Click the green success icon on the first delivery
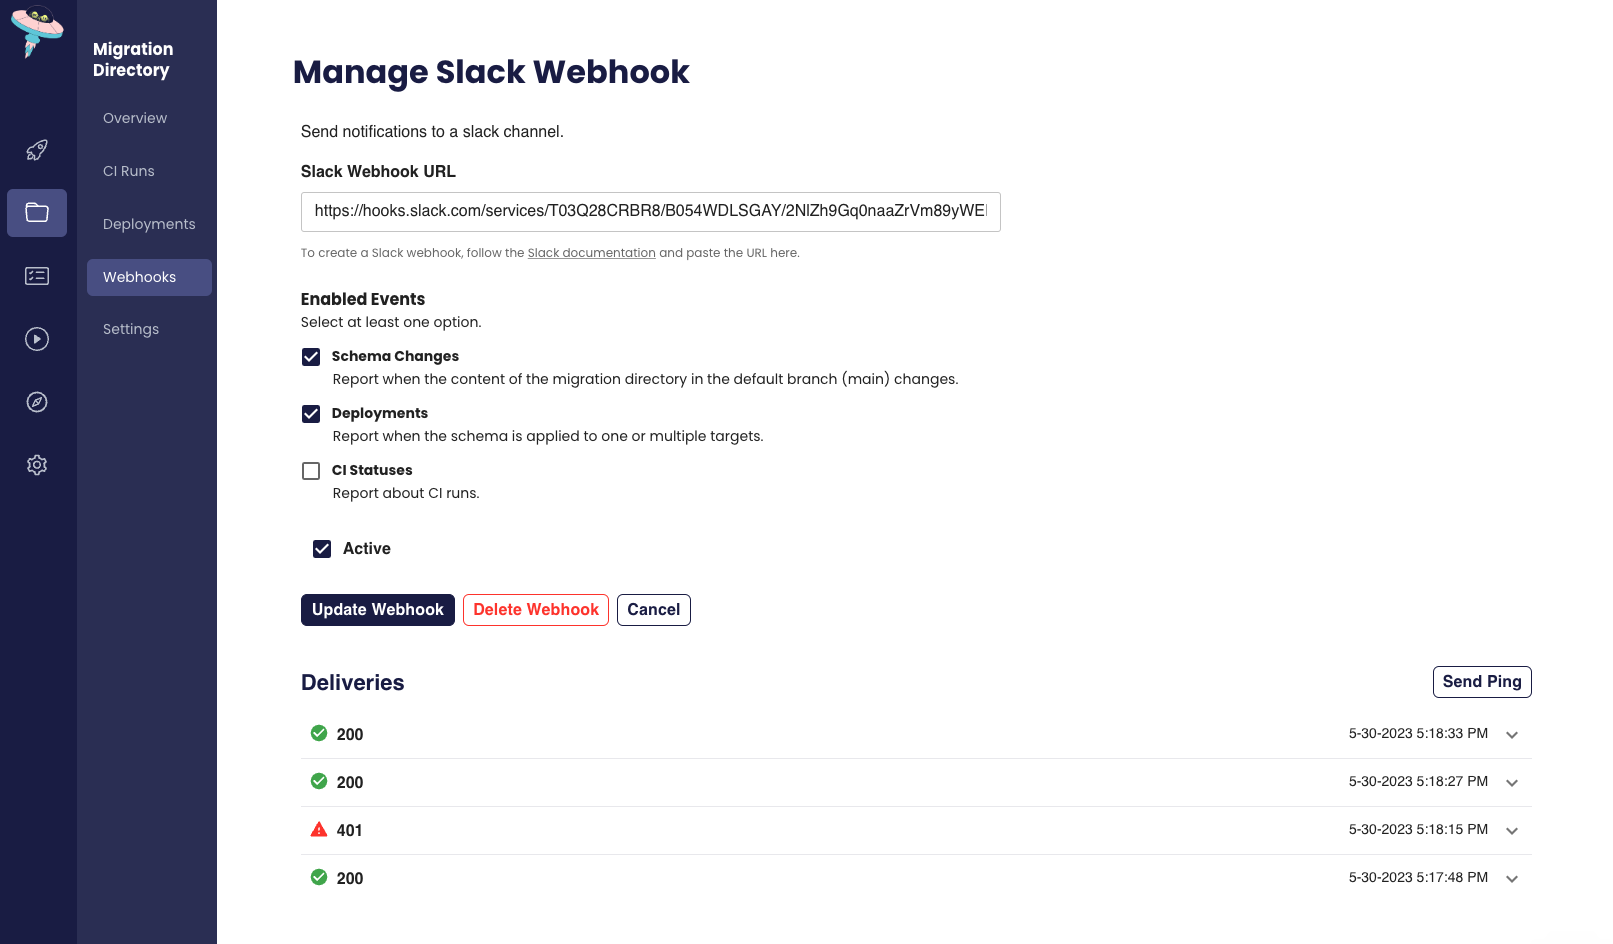This screenshot has width=1613, height=944. [x=319, y=733]
